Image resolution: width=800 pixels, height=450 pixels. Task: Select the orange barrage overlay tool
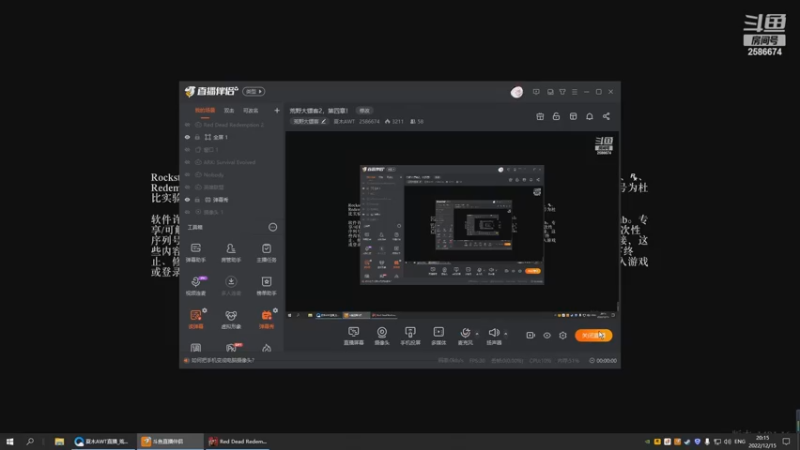[195, 319]
